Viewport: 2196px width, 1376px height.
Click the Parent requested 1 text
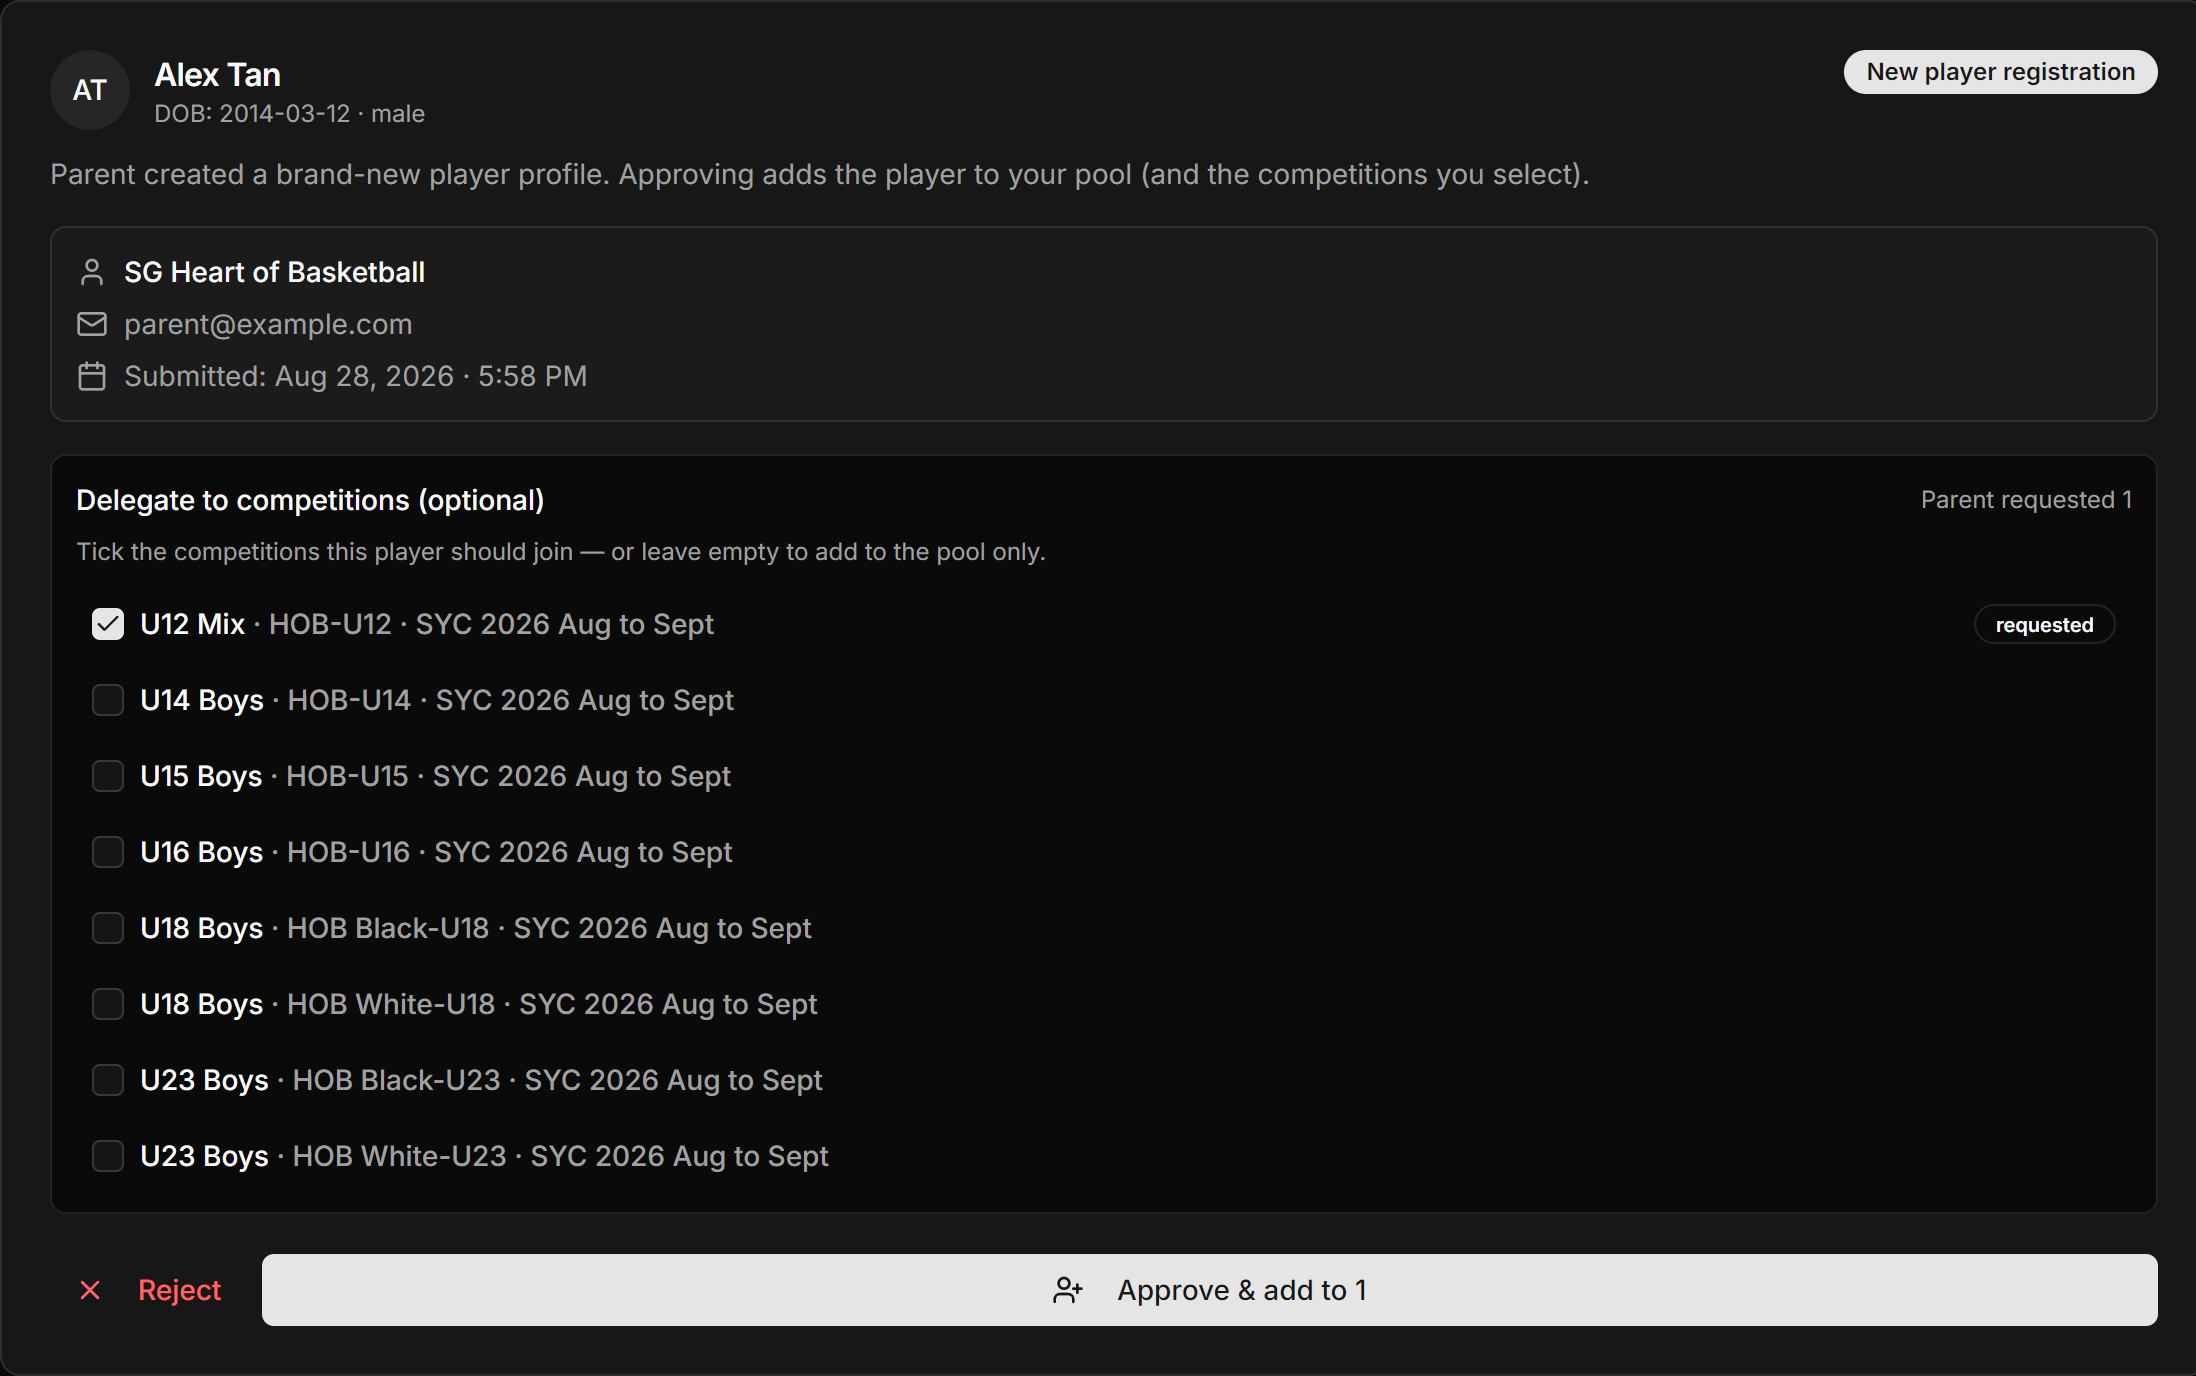(x=2026, y=500)
